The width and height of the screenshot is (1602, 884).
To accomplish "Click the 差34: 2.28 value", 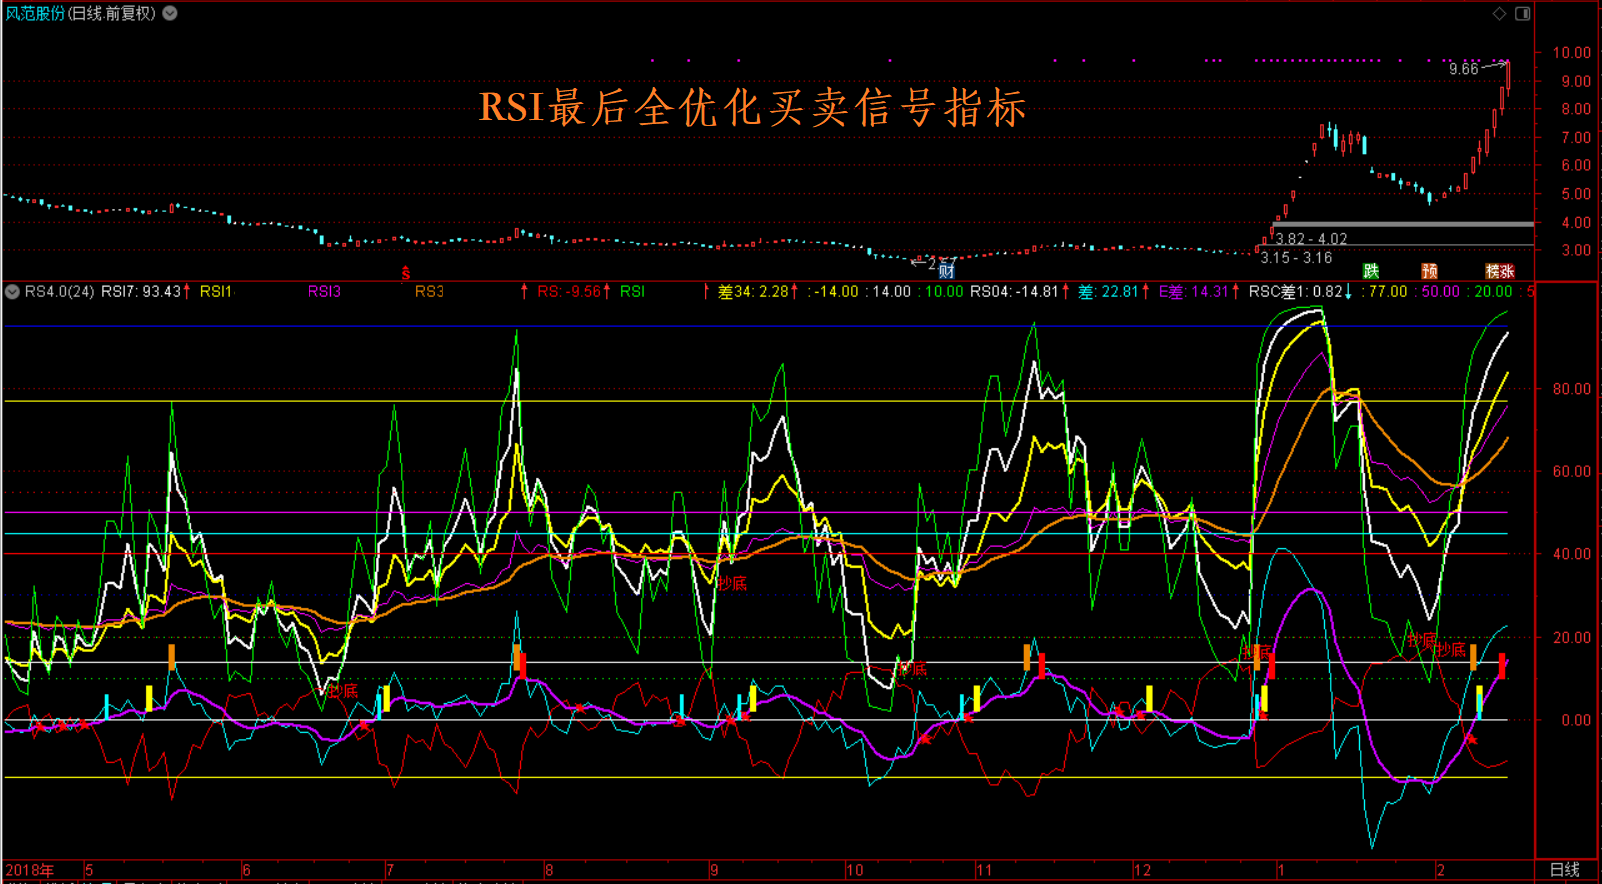I will (753, 292).
